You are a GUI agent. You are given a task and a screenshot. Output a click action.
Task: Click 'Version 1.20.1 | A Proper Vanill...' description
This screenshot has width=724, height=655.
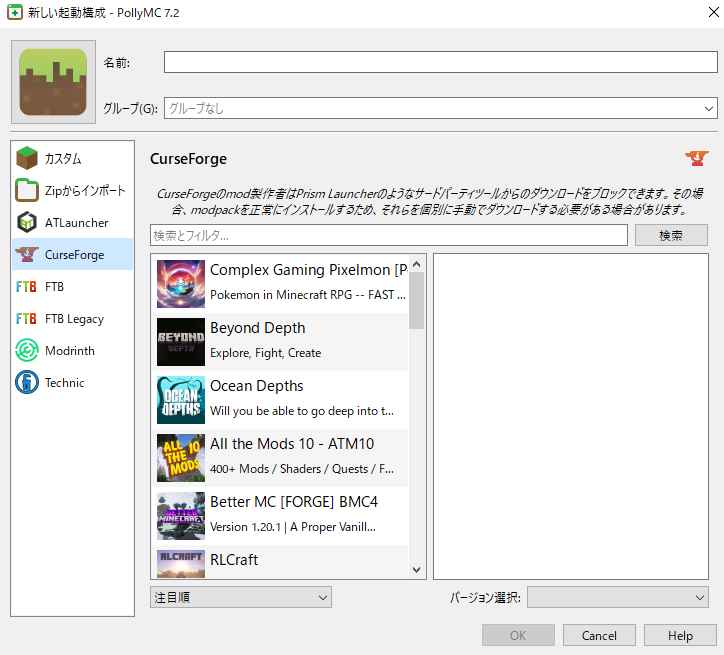293,527
